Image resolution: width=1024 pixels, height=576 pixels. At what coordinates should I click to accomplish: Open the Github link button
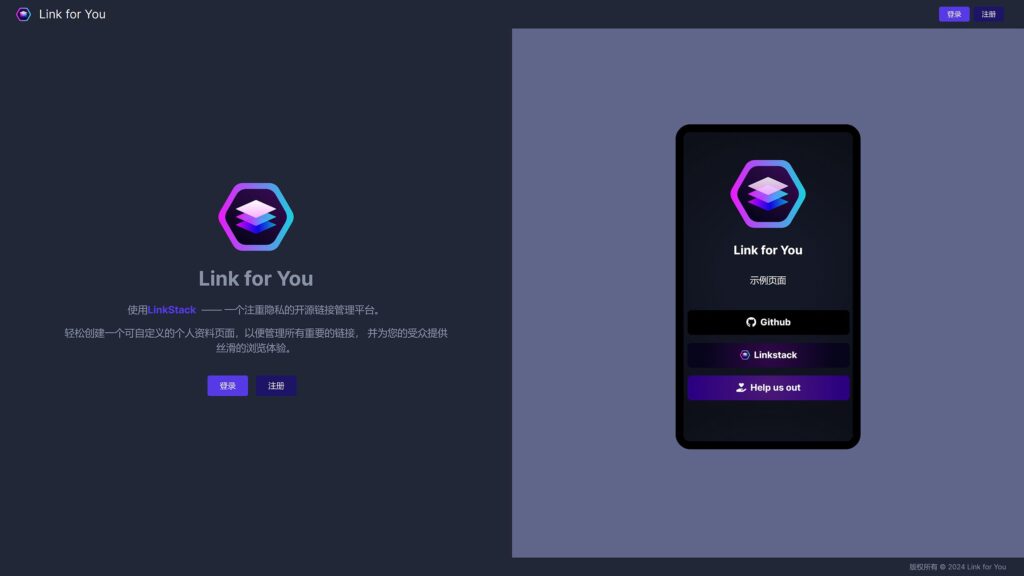tap(768, 322)
